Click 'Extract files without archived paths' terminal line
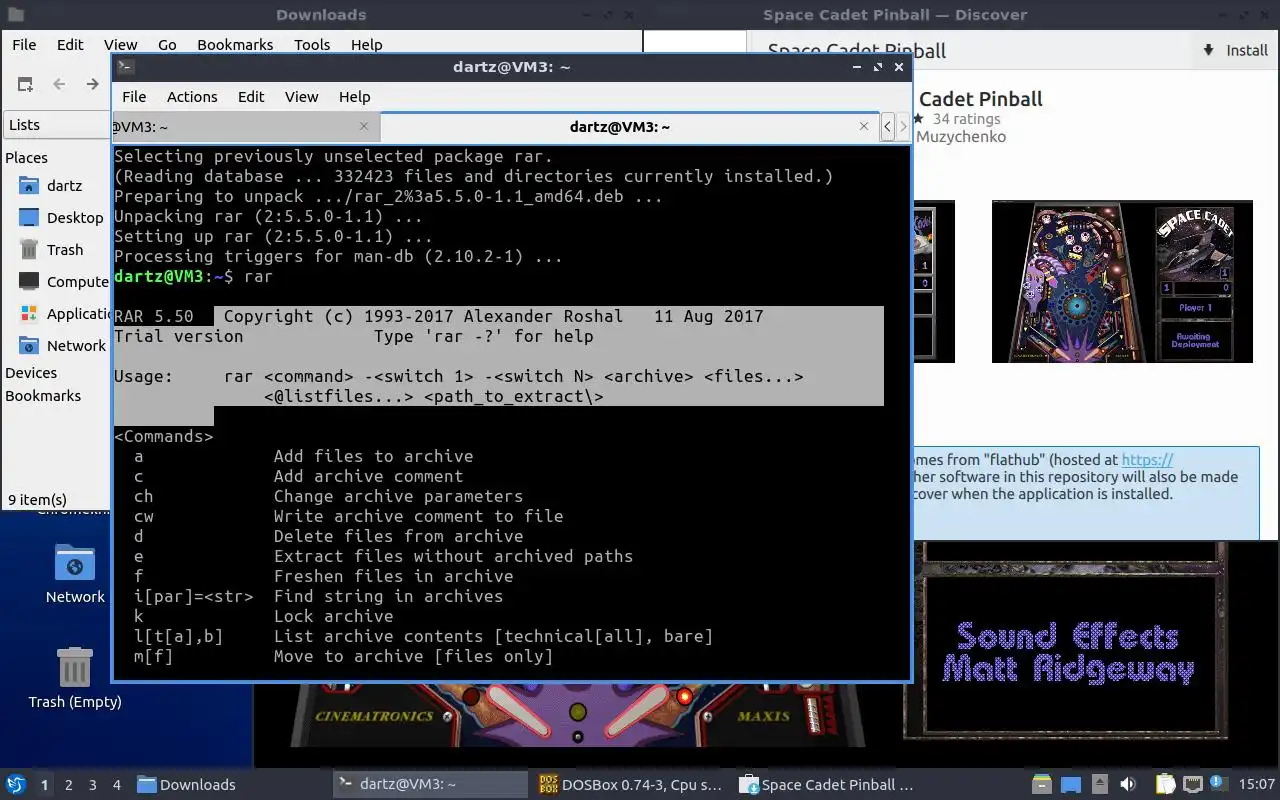Image resolution: width=1280 pixels, height=800 pixels. point(453,556)
